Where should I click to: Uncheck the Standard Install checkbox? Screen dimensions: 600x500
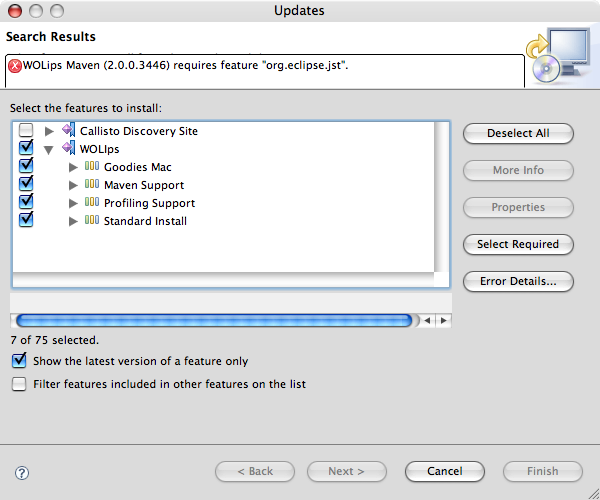(26, 219)
